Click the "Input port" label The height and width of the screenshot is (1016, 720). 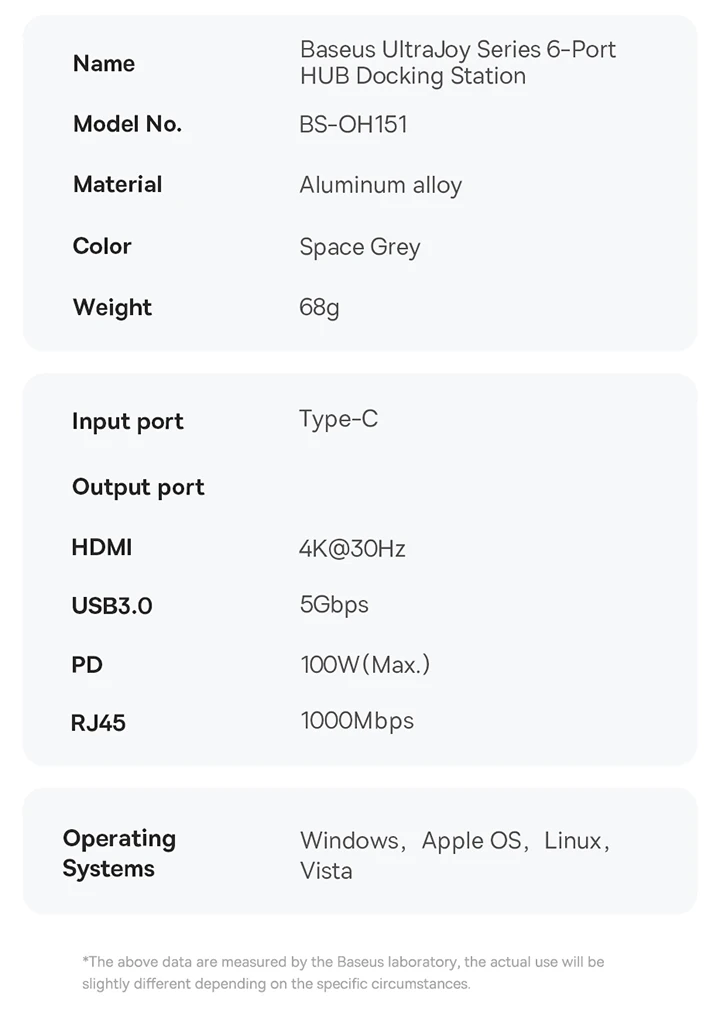point(127,421)
